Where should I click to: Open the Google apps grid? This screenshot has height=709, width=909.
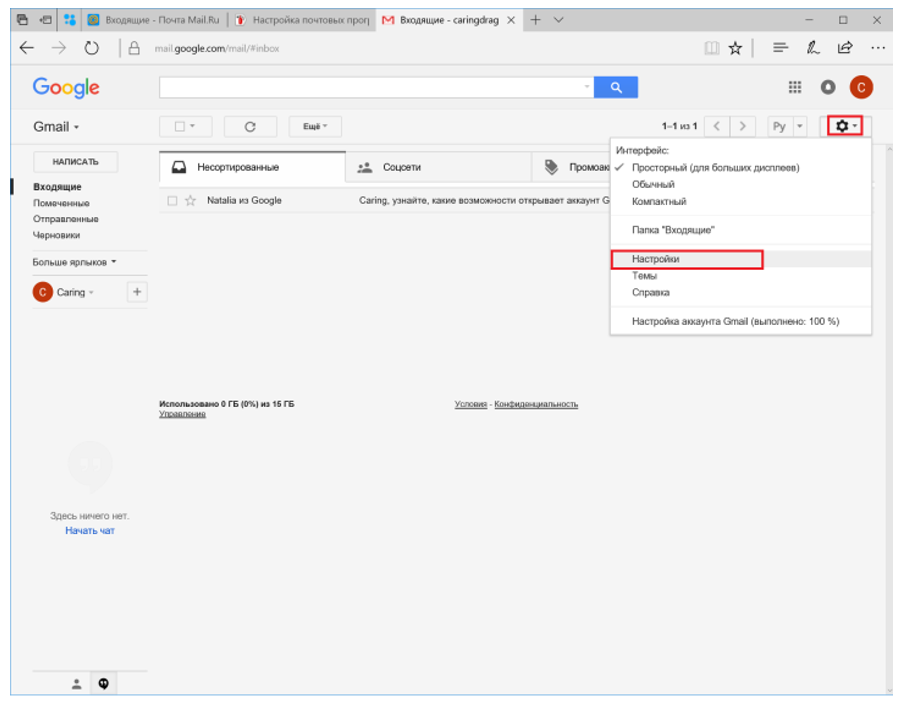[x=795, y=88]
